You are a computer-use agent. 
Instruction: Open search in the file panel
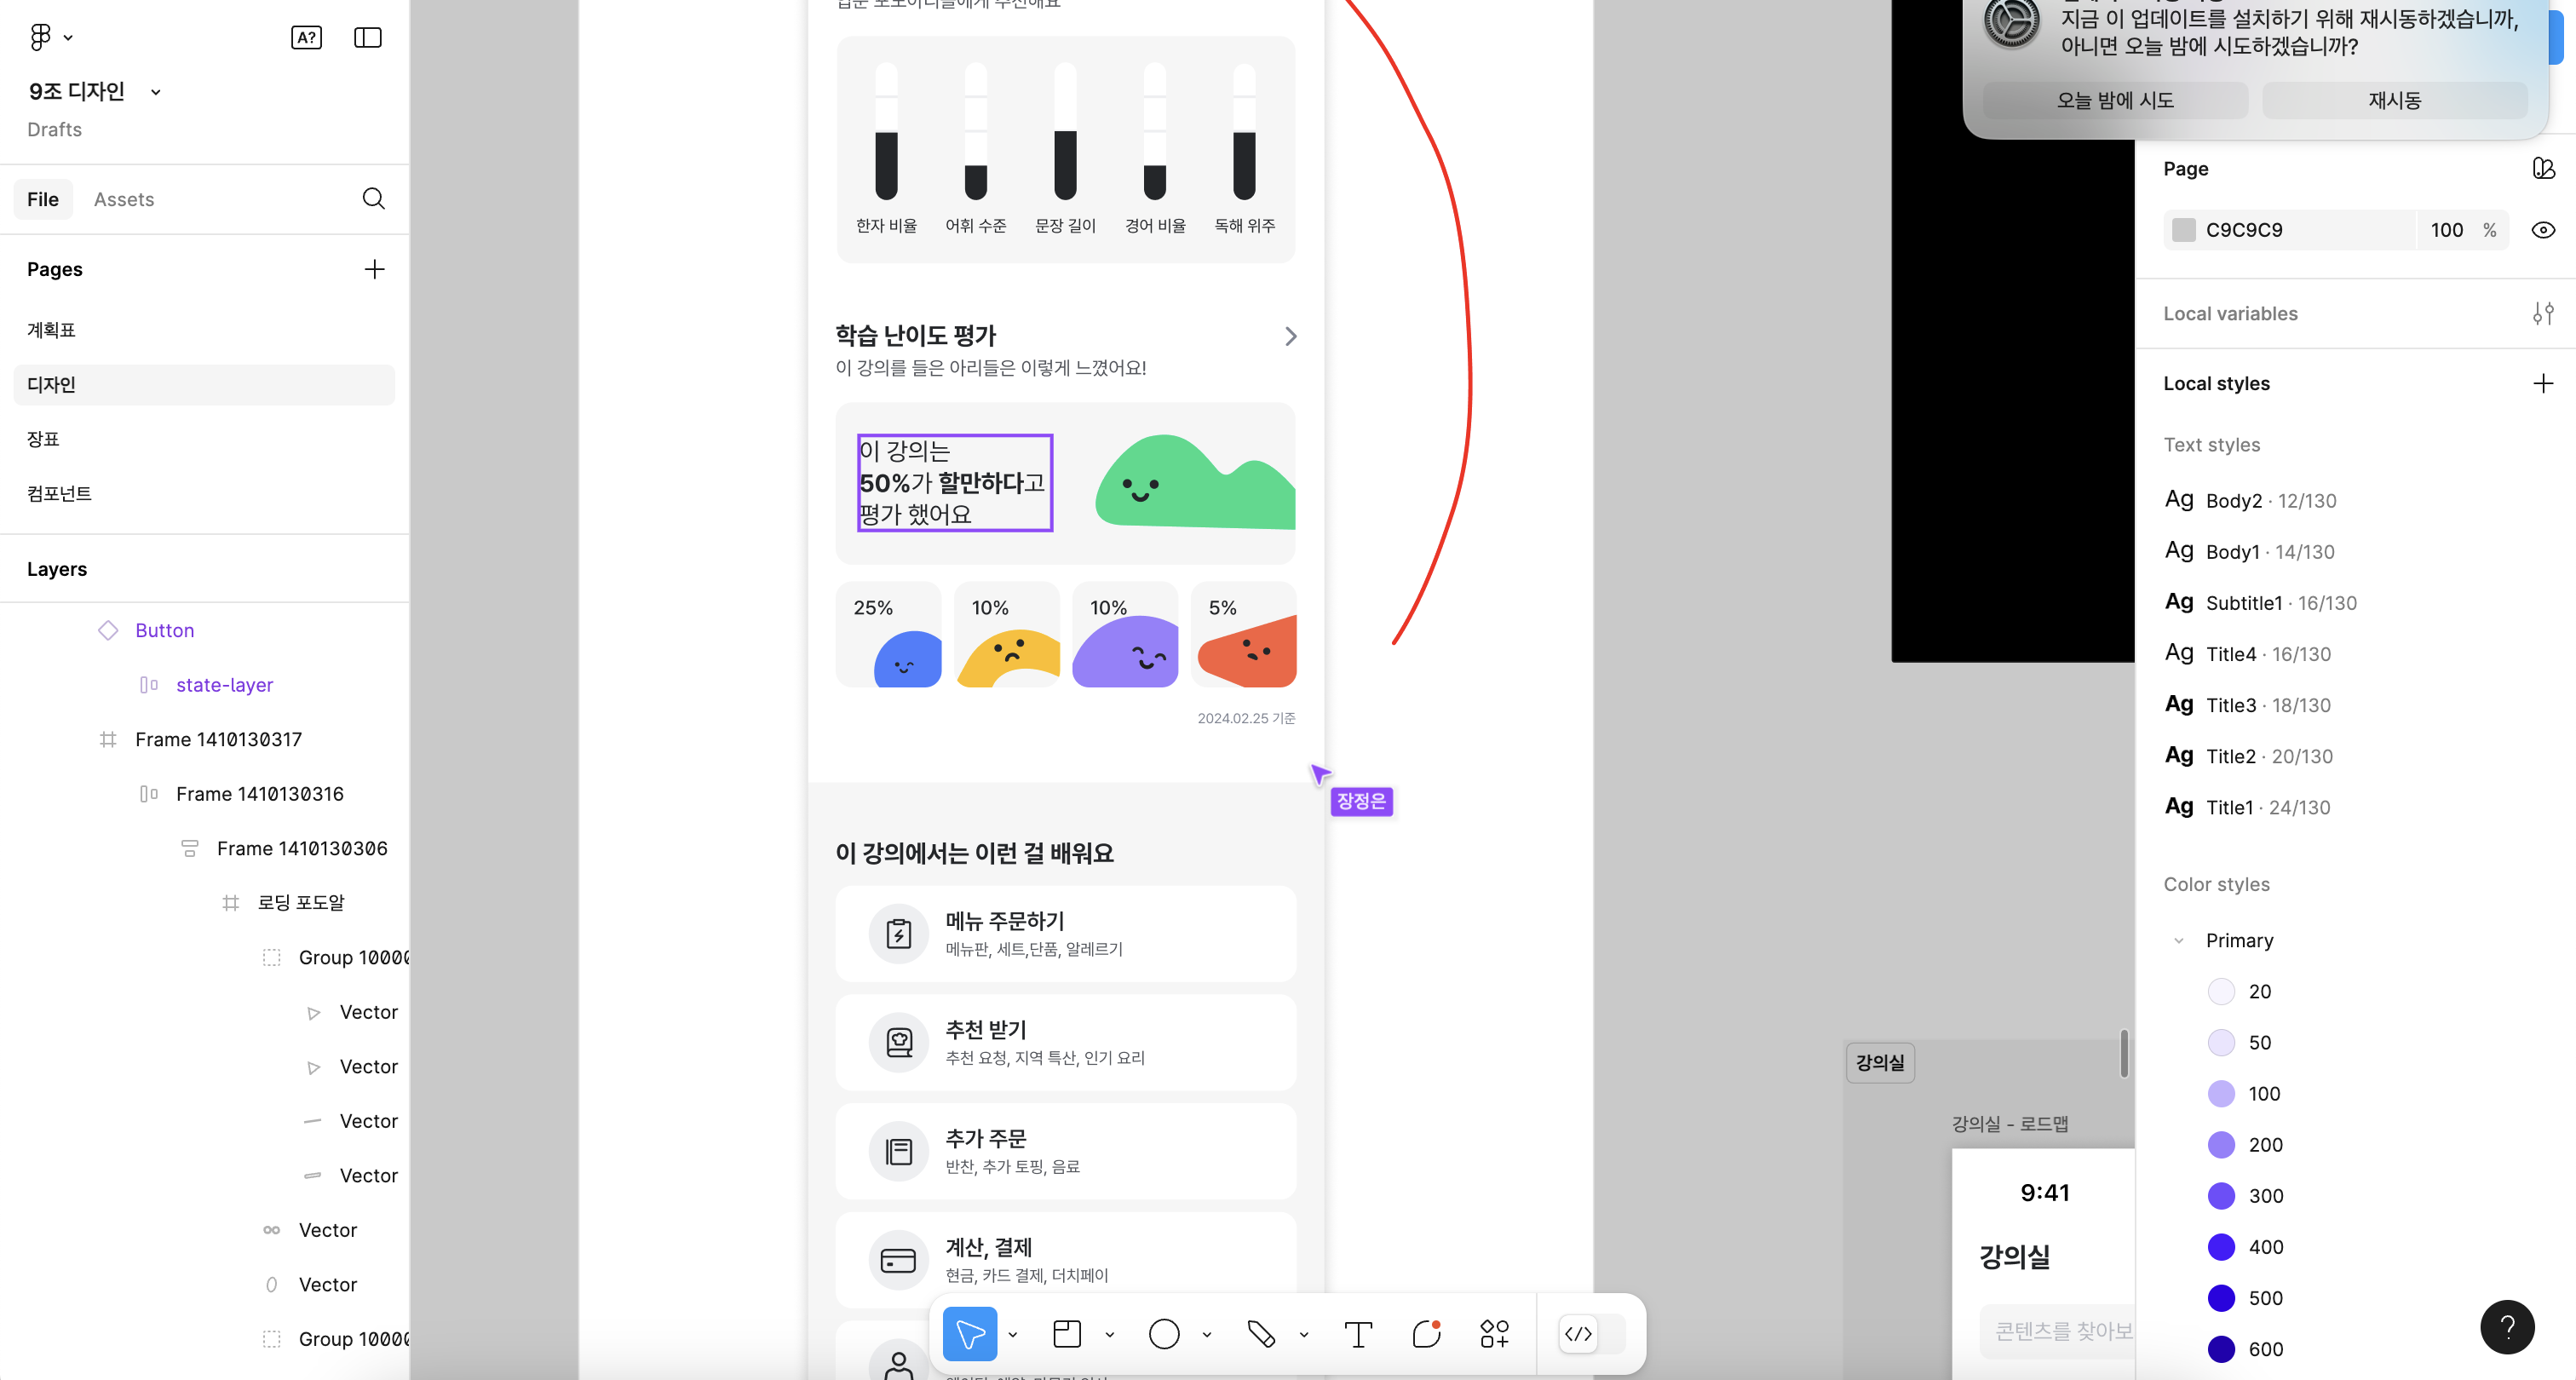(373, 199)
